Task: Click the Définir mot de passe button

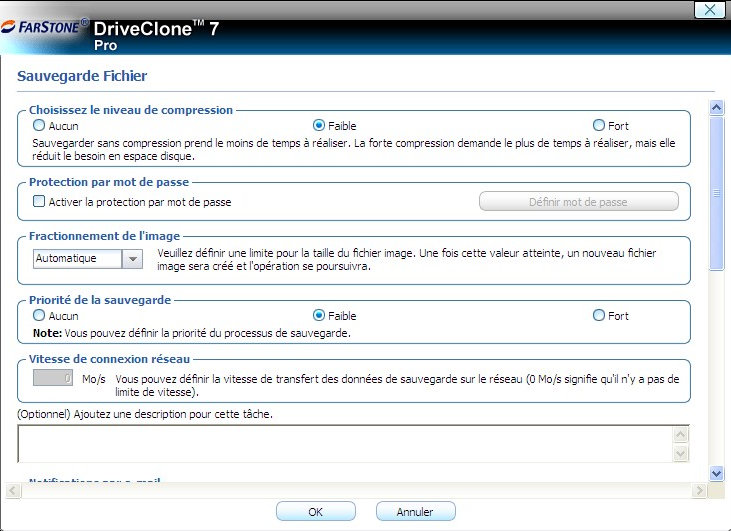Action: click(579, 202)
